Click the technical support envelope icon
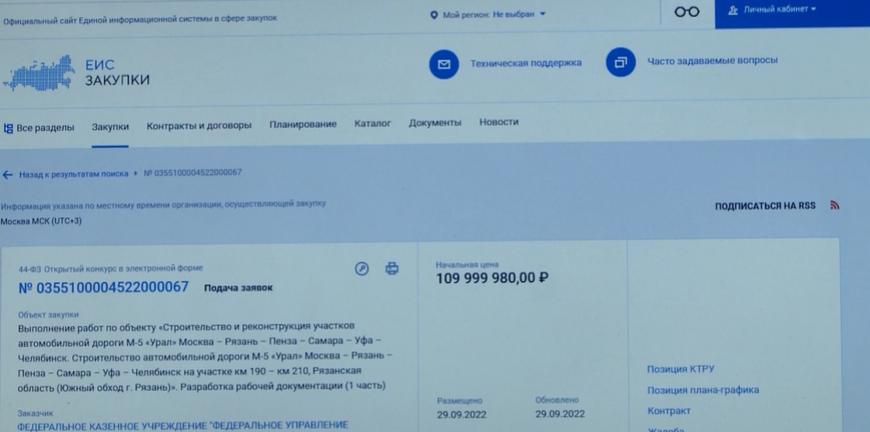 [443, 64]
